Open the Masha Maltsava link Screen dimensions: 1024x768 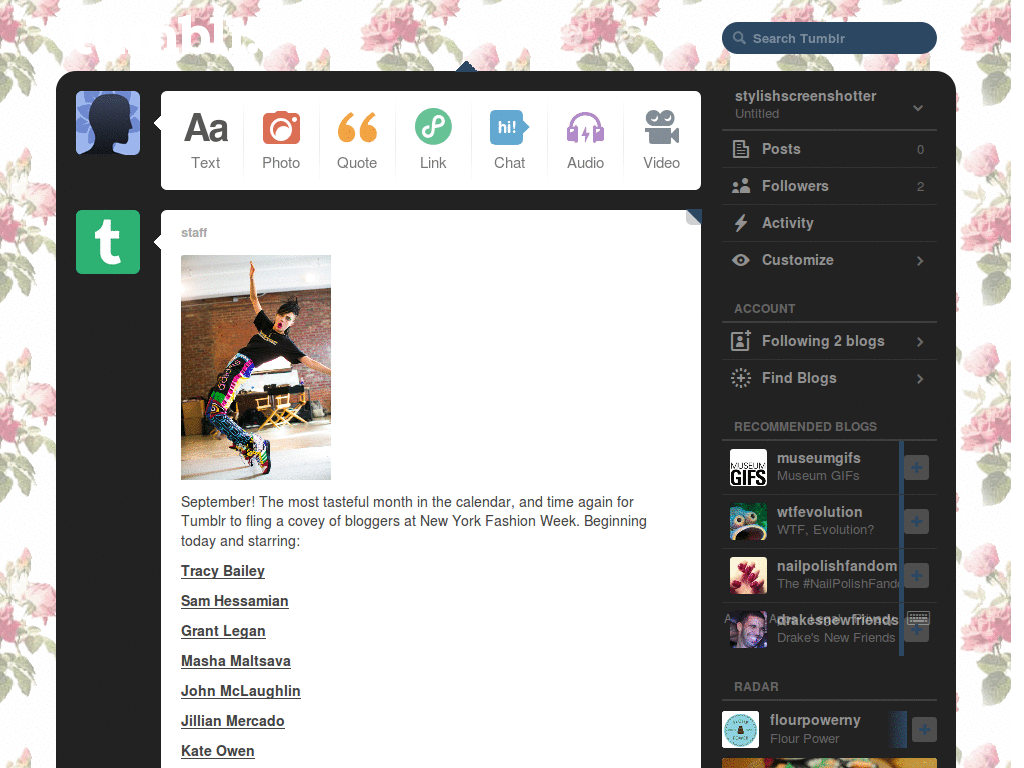[x=236, y=661]
